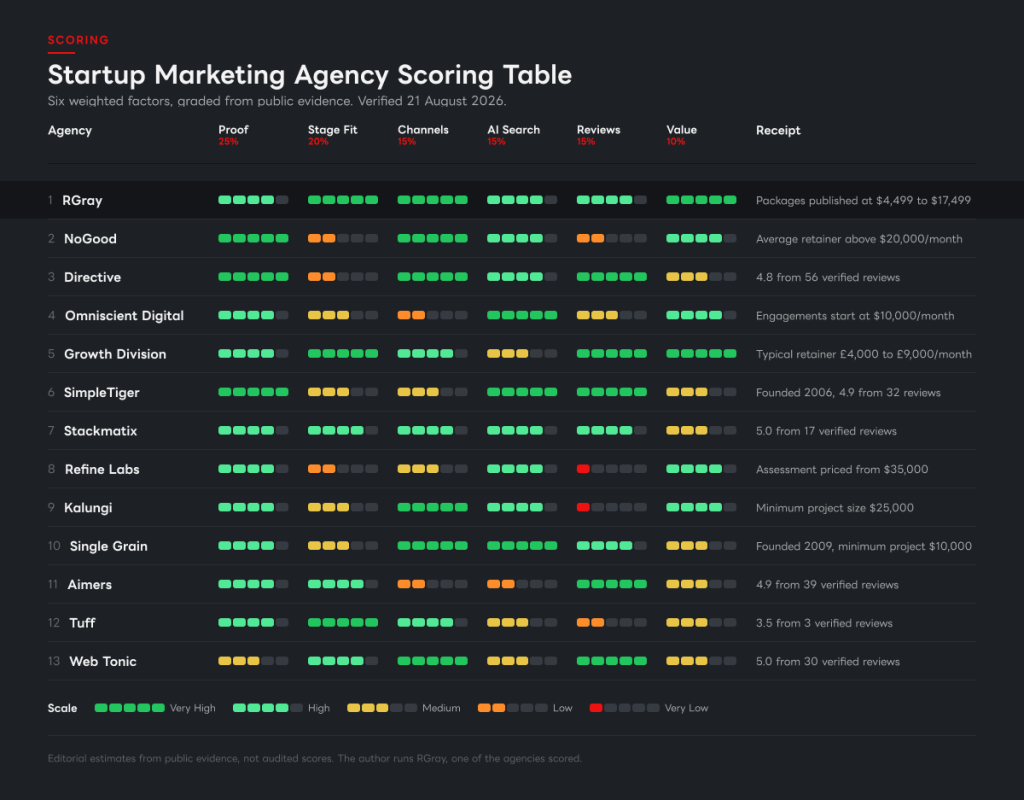Select the RGray agency name
The width and height of the screenshot is (1024, 800).
click(82, 200)
